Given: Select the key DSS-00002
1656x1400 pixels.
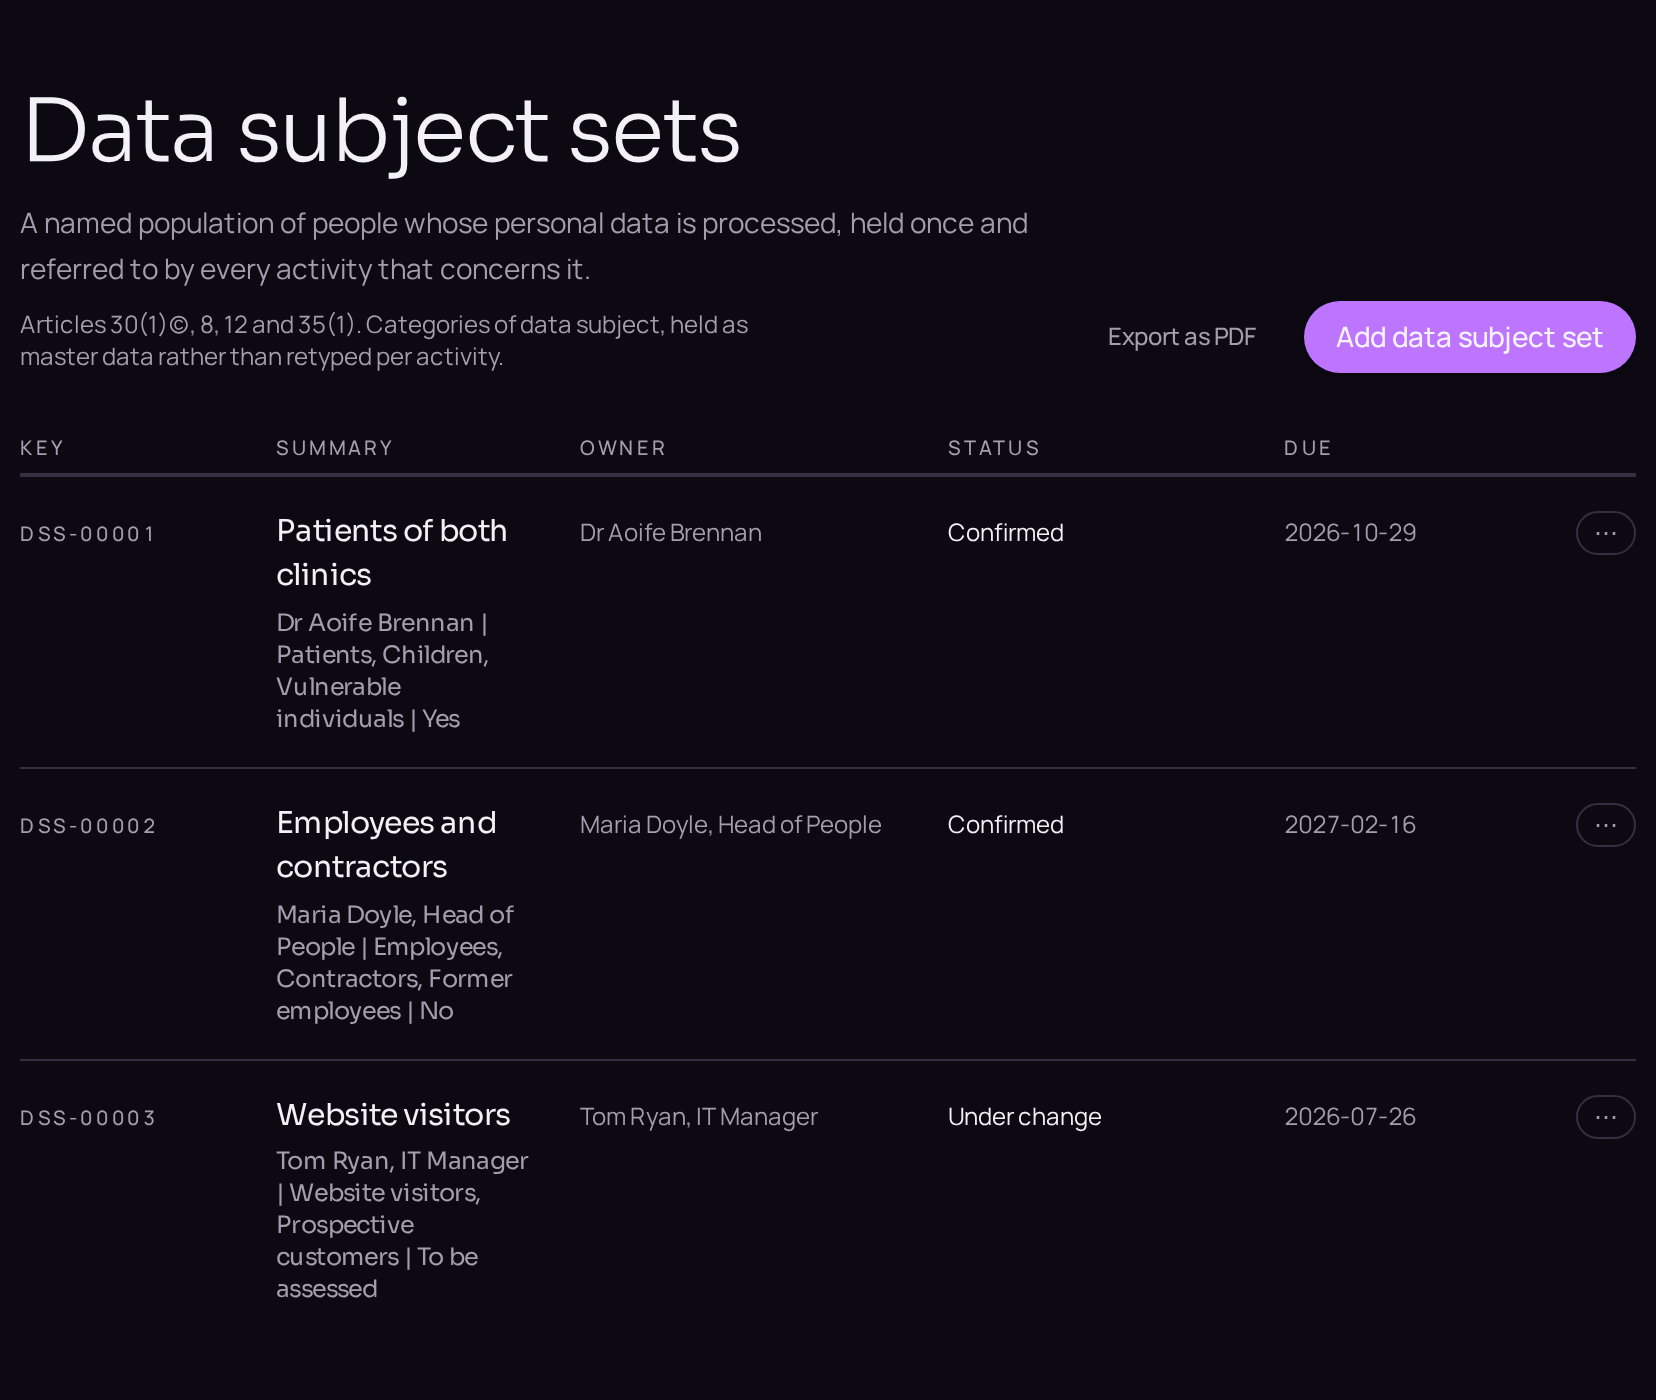Looking at the screenshot, I should (x=88, y=826).
